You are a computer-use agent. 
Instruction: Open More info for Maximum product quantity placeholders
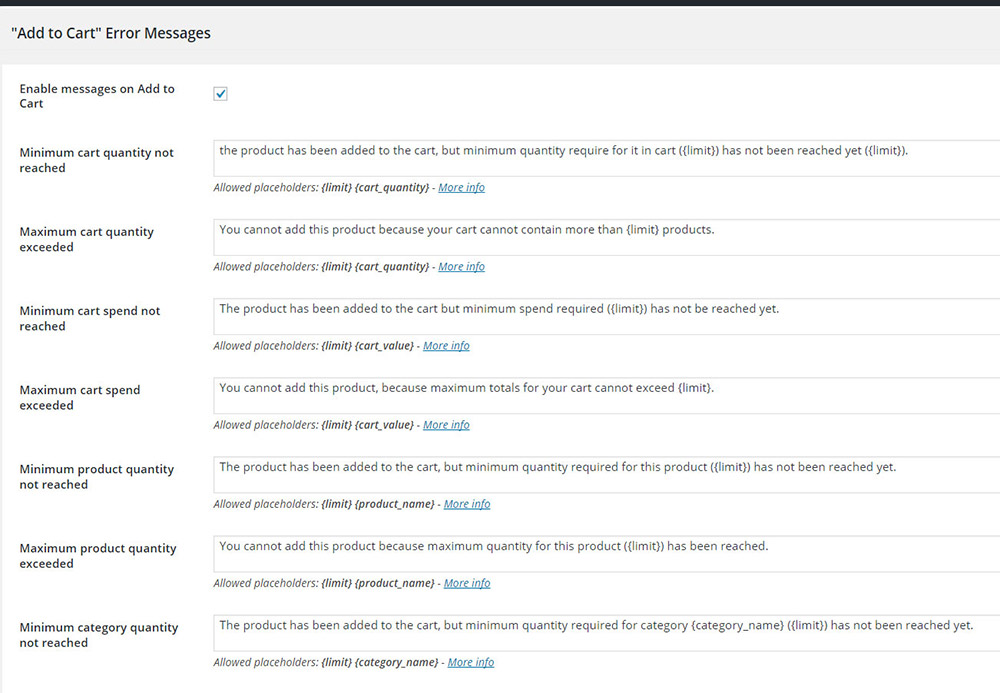(x=467, y=583)
